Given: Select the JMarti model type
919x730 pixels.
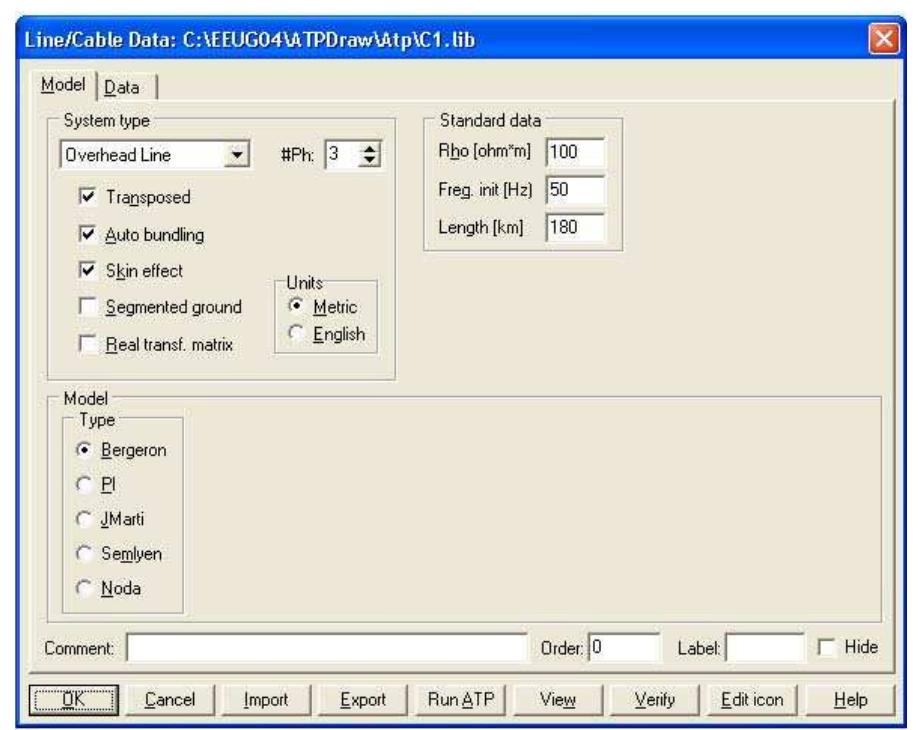Looking at the screenshot, I should tap(84, 519).
